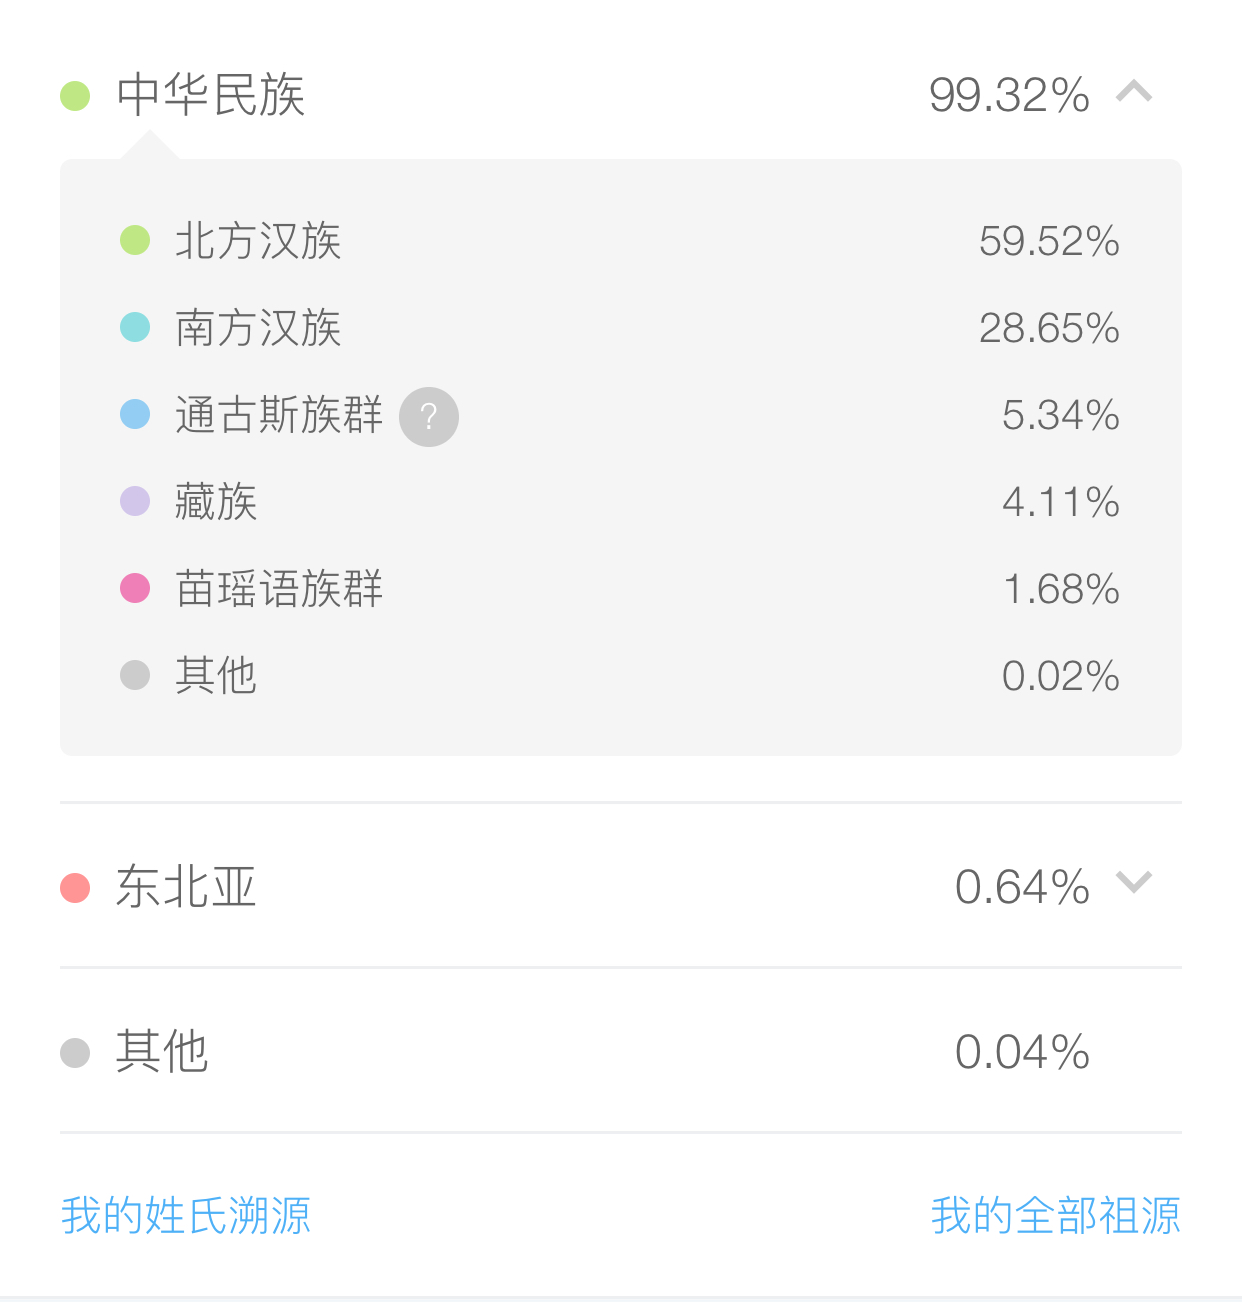Select the 藏族 row label

click(x=216, y=502)
